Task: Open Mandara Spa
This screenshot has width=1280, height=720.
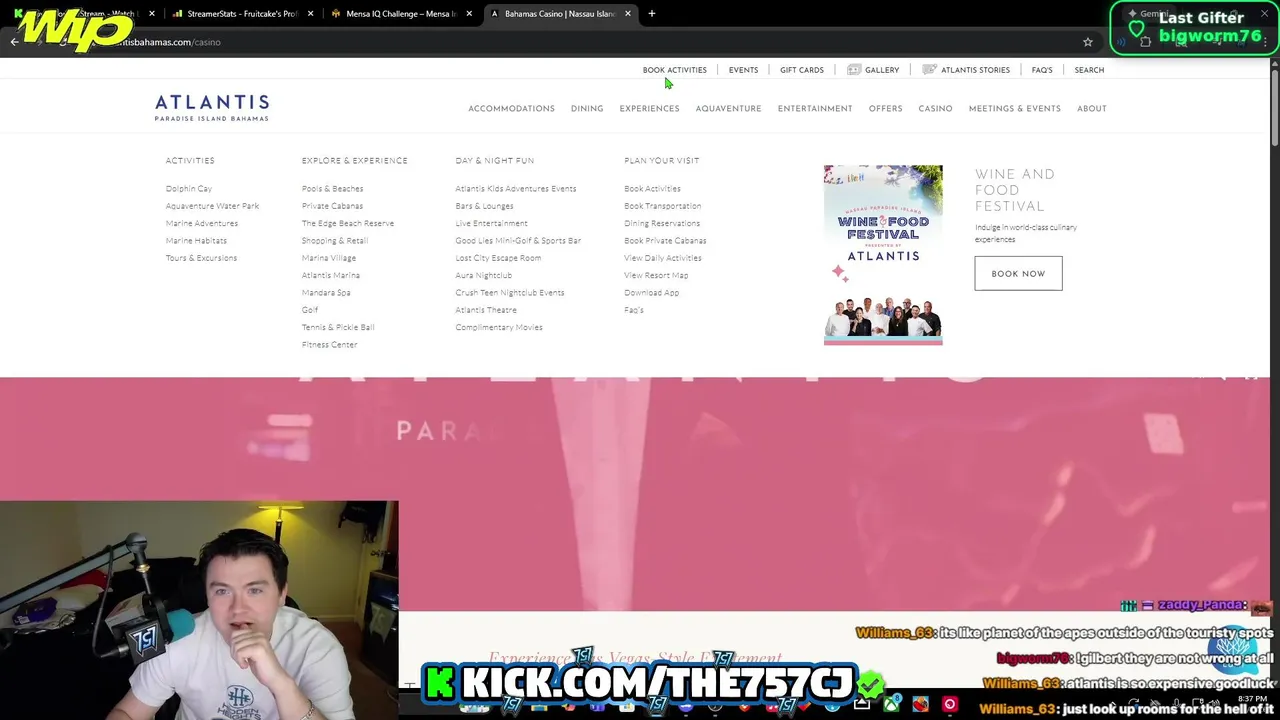Action: 326,293
